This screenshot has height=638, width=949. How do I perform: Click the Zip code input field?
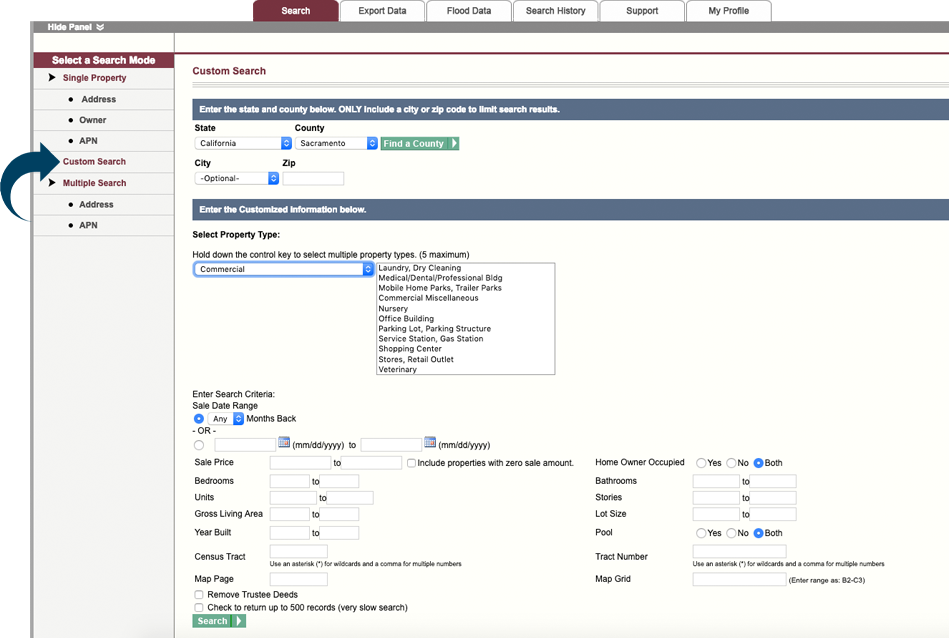point(313,179)
